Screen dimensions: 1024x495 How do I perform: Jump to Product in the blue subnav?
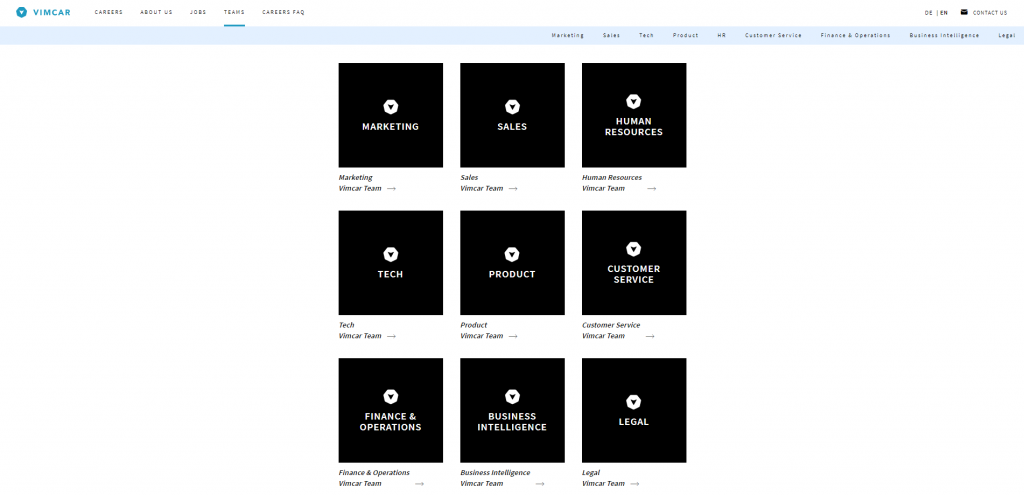click(686, 35)
